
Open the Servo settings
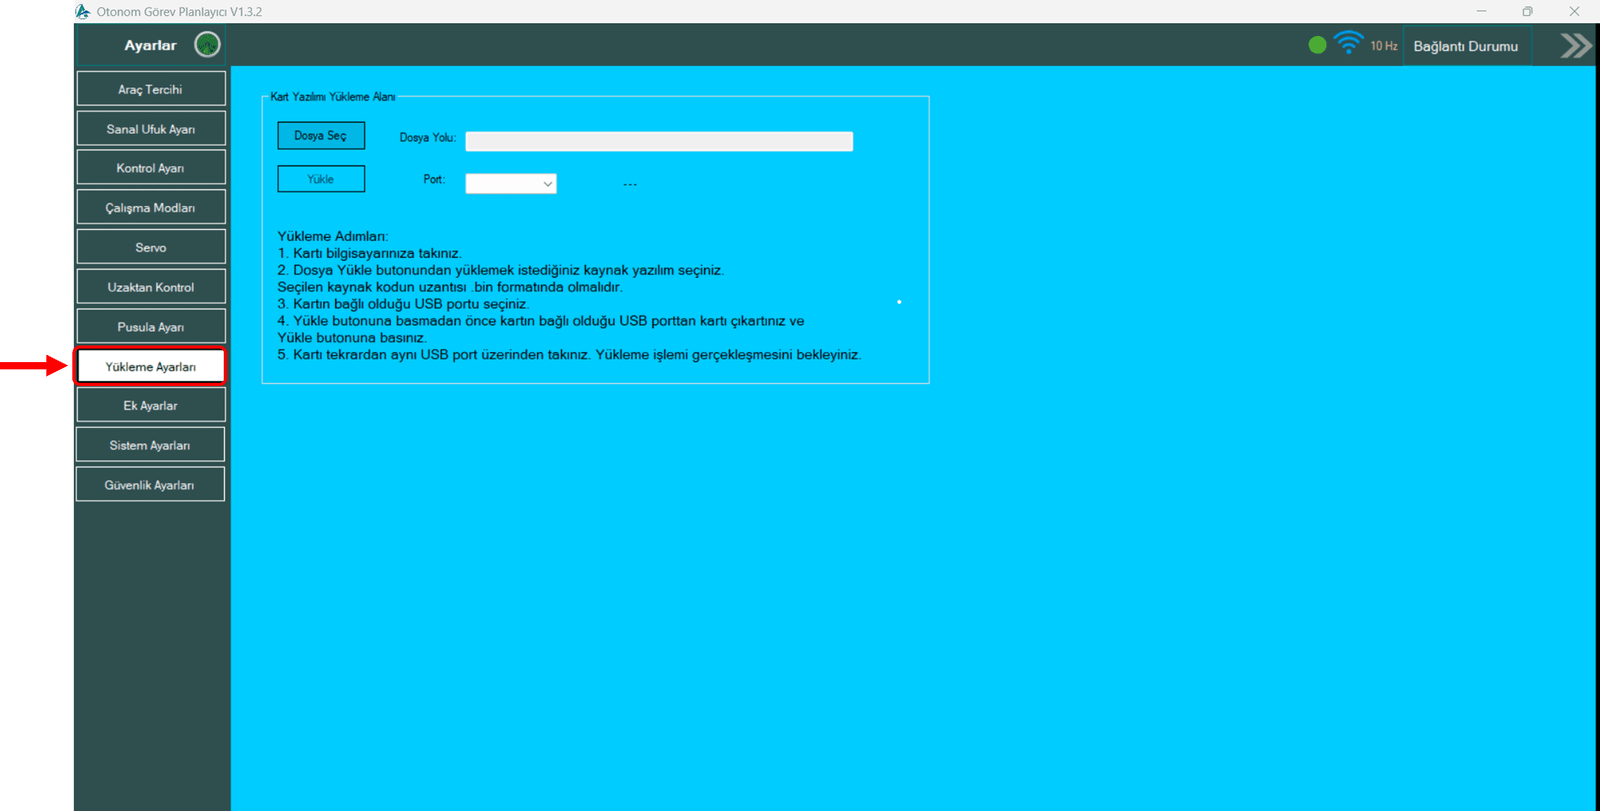(151, 247)
